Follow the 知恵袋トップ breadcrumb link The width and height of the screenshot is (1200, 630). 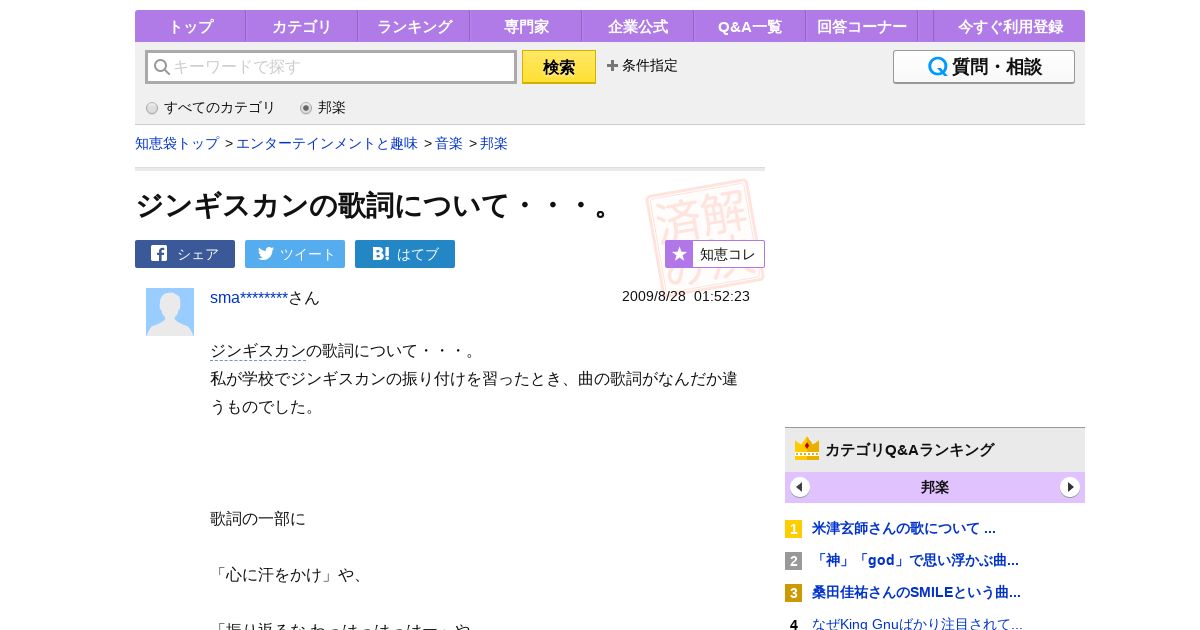click(177, 143)
